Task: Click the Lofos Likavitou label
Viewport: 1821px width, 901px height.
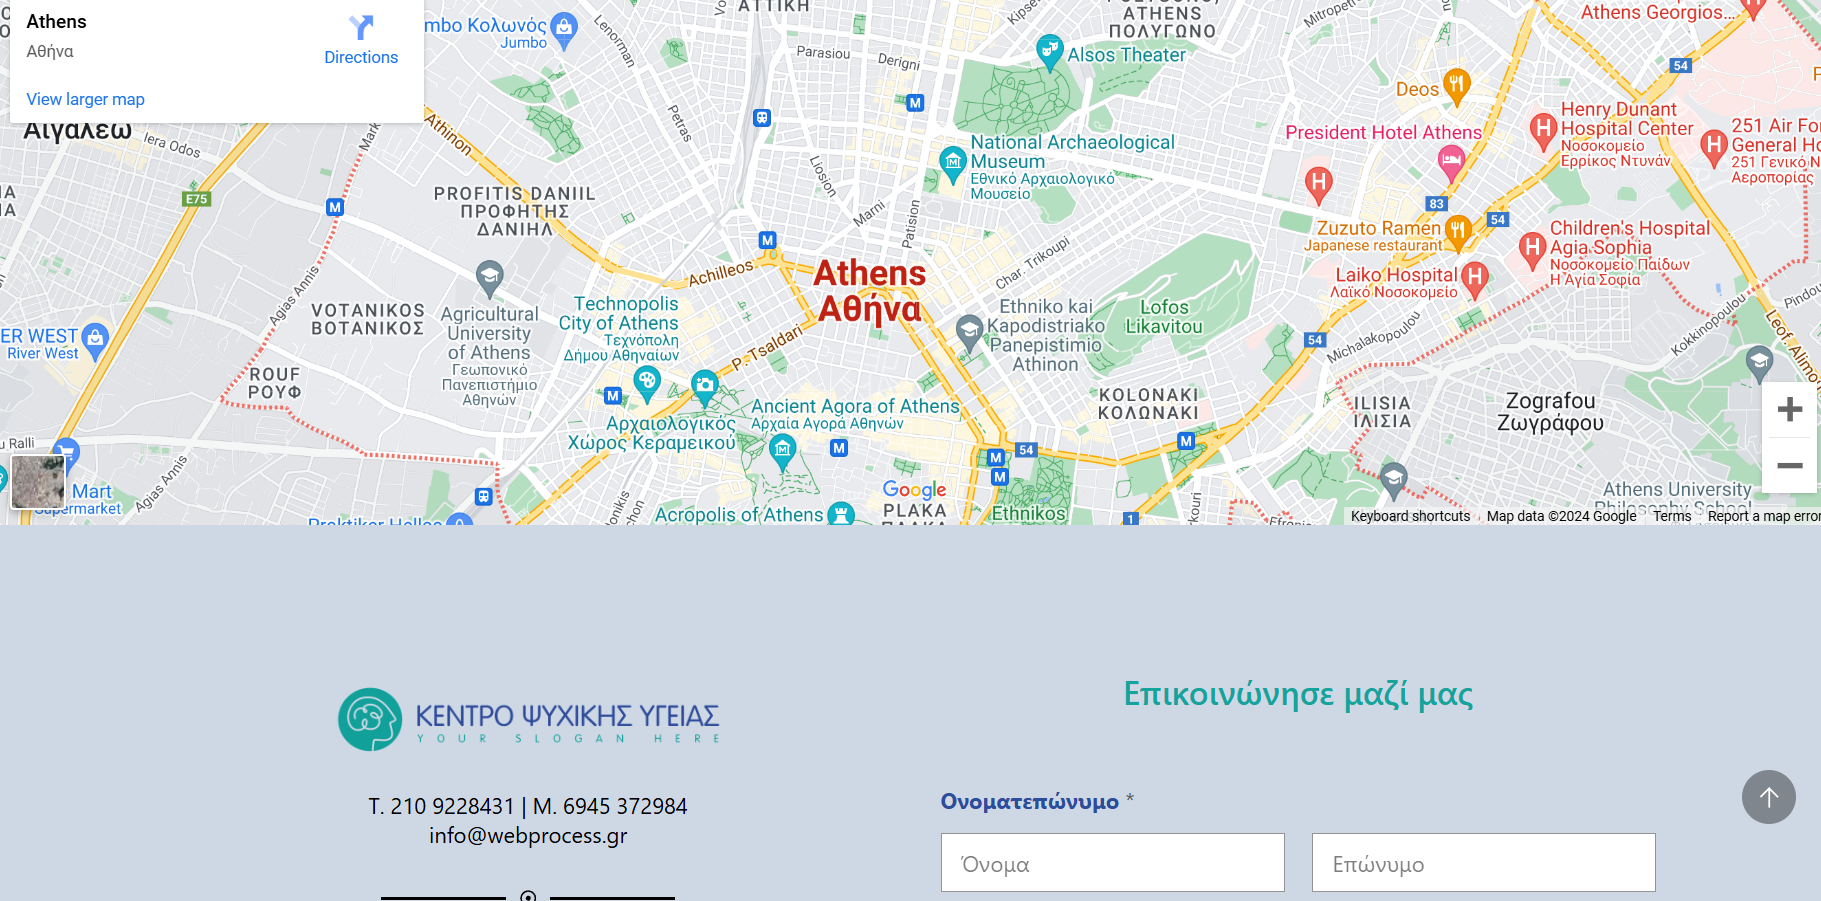Action: pyautogui.click(x=1164, y=317)
